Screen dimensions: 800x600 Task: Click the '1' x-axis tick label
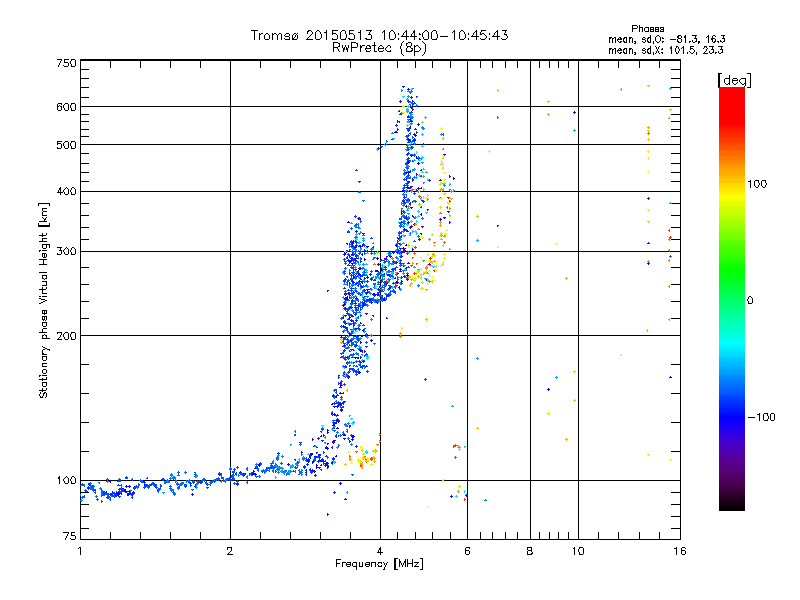80,551
